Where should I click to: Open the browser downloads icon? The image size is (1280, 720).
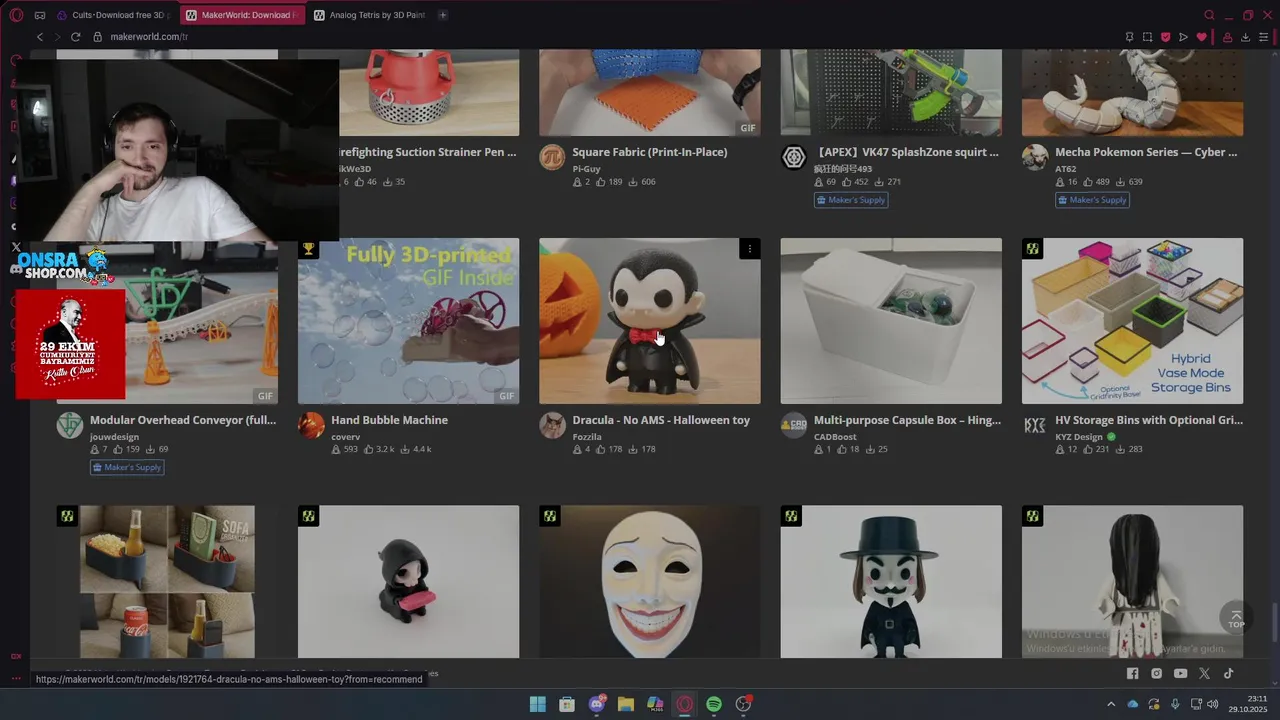[x=1245, y=37]
